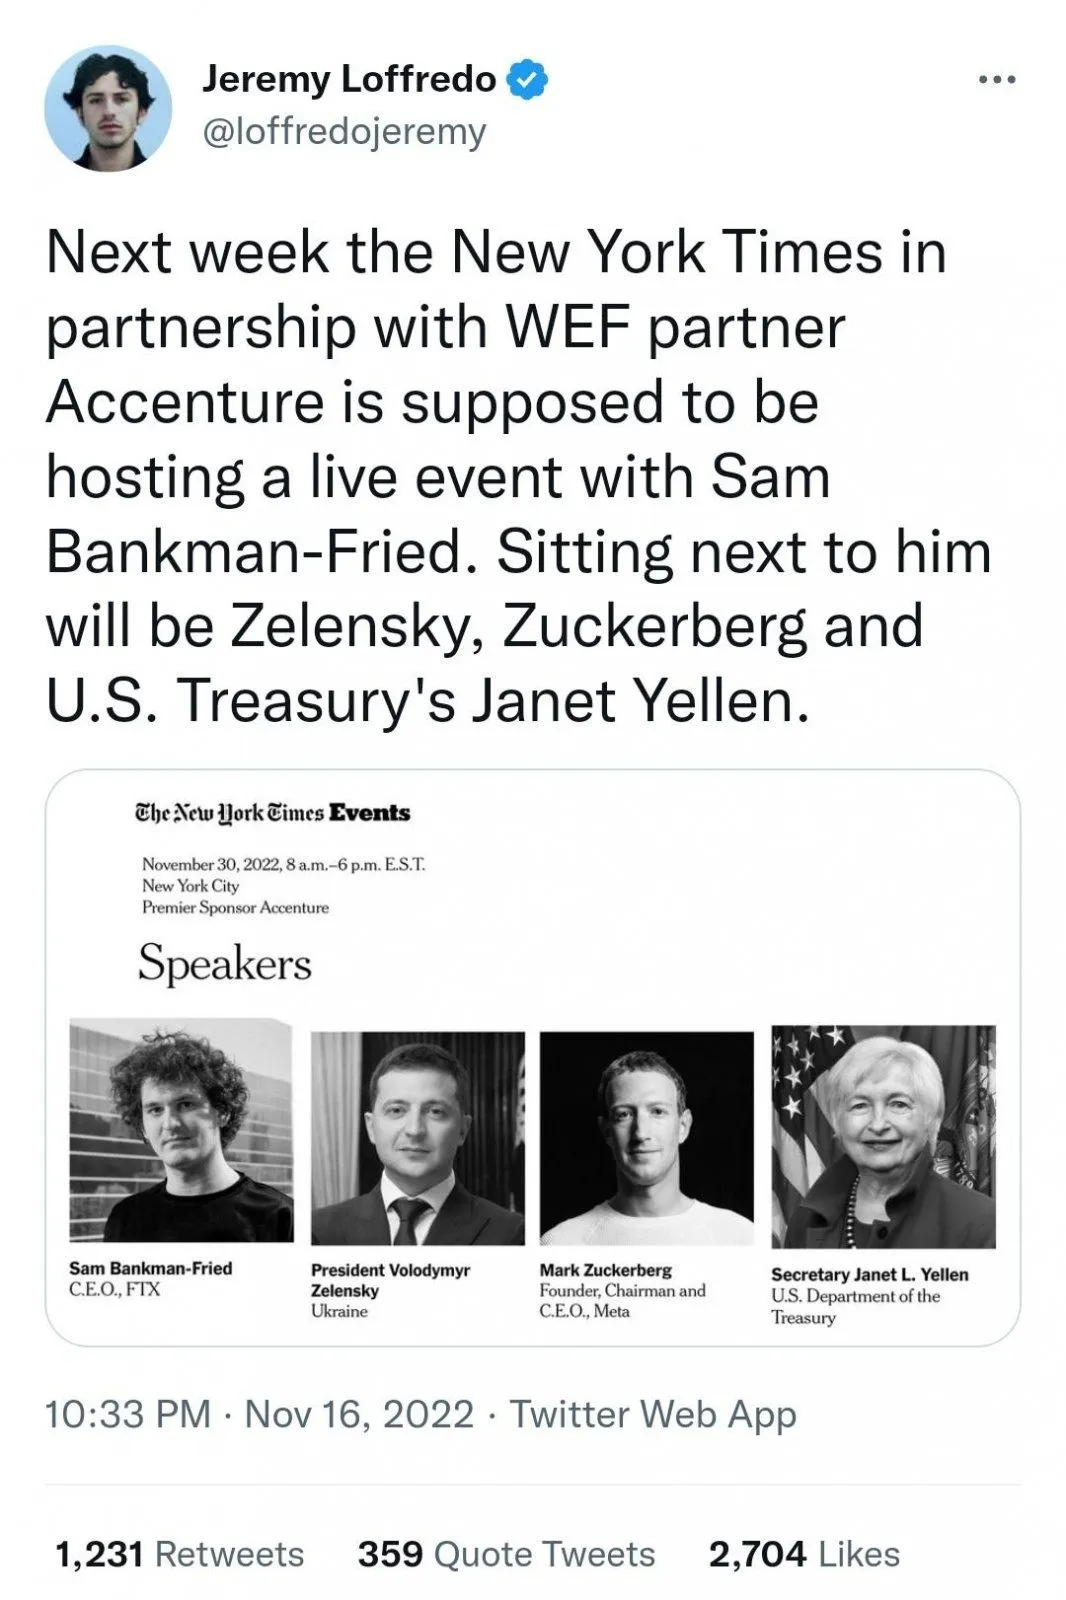Open the three-dot more options menu
Screen dimensions: 1066x1600
coord(997,80)
